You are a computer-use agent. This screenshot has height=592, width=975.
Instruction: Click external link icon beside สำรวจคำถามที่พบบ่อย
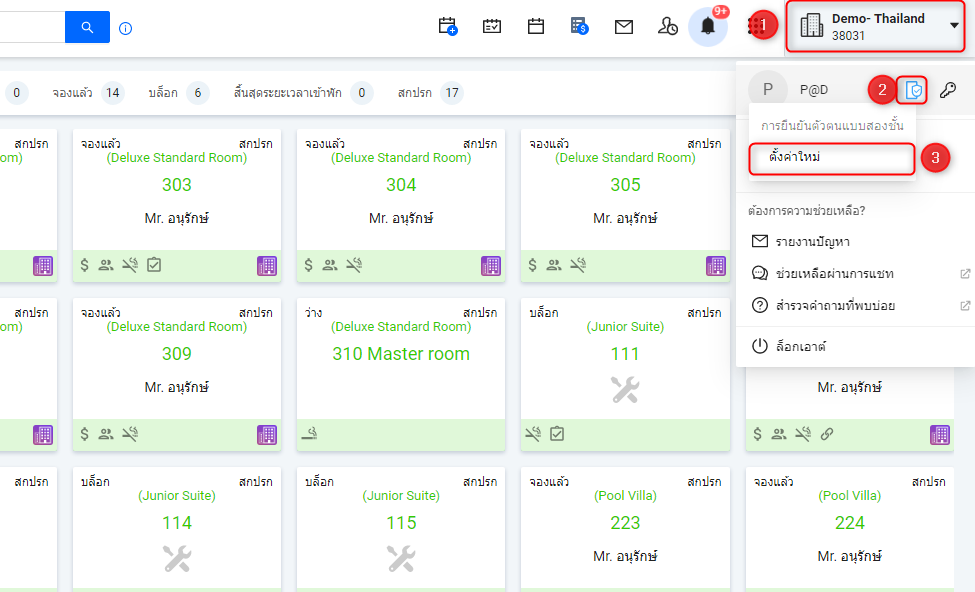pyautogui.click(x=965, y=305)
